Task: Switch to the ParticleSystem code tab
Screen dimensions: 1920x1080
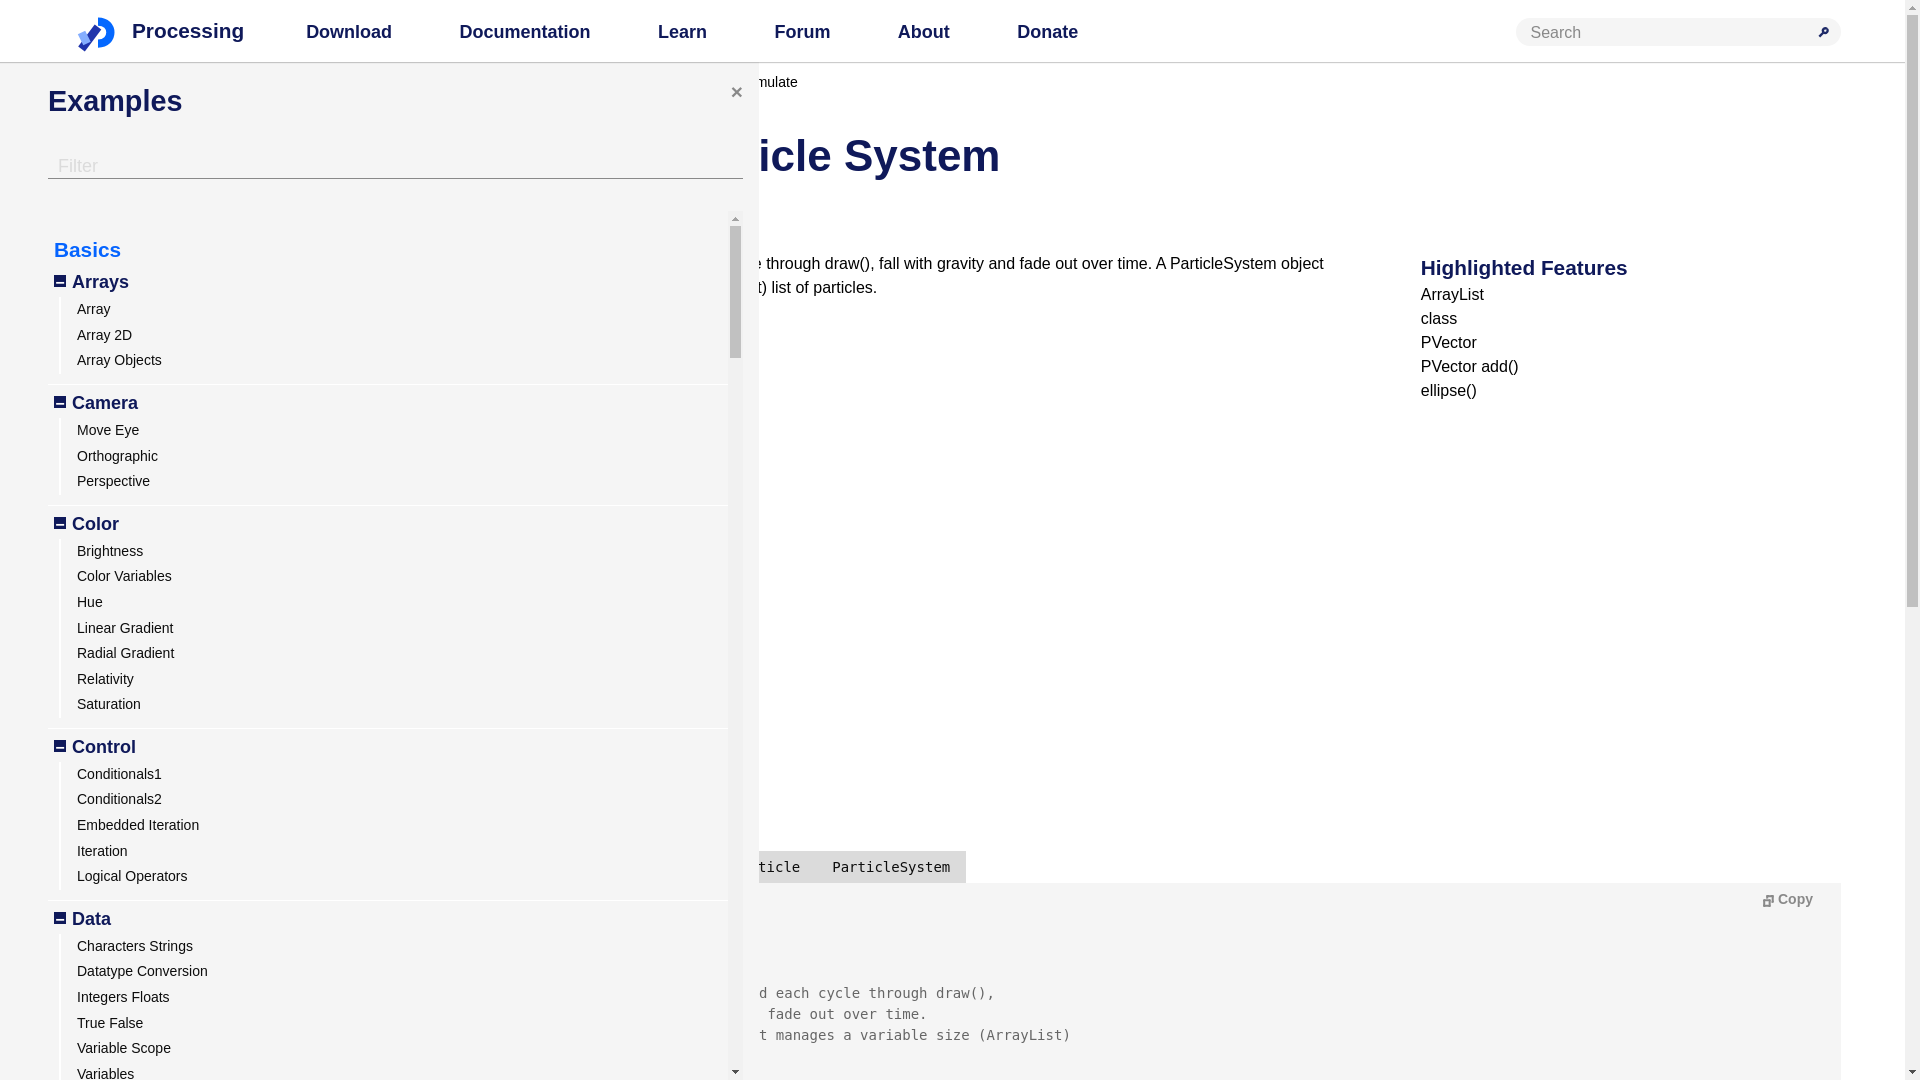Action: pos(890,867)
